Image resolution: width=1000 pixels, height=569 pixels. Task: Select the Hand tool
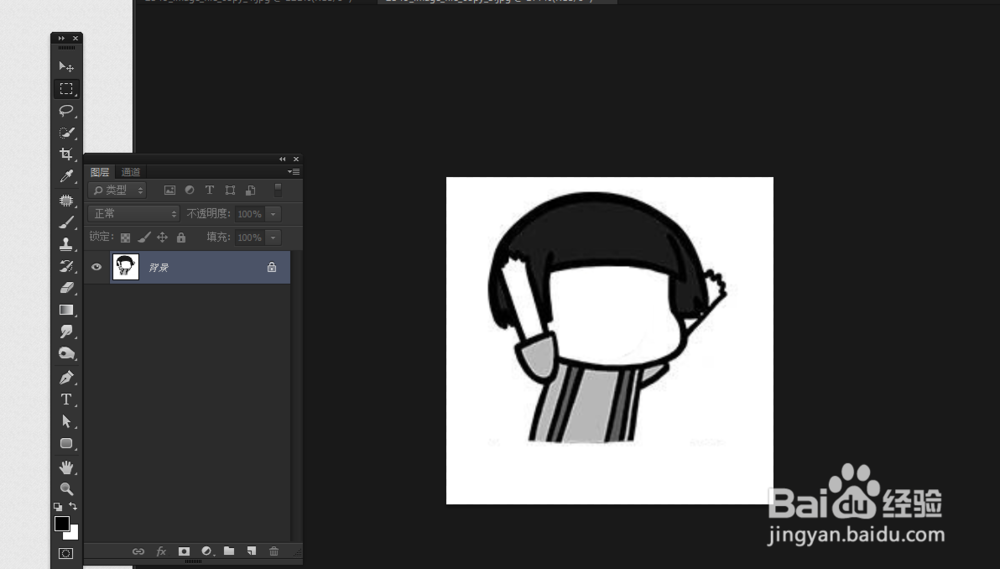click(66, 467)
